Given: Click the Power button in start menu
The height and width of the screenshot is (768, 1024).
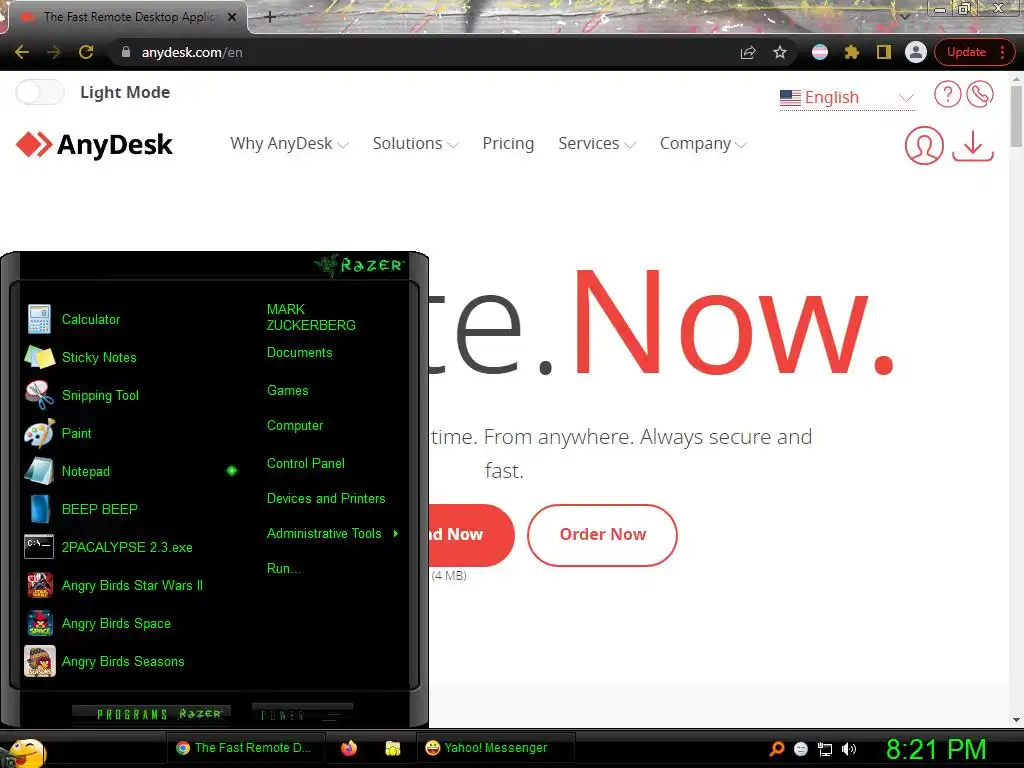Looking at the screenshot, I should click(302, 714).
